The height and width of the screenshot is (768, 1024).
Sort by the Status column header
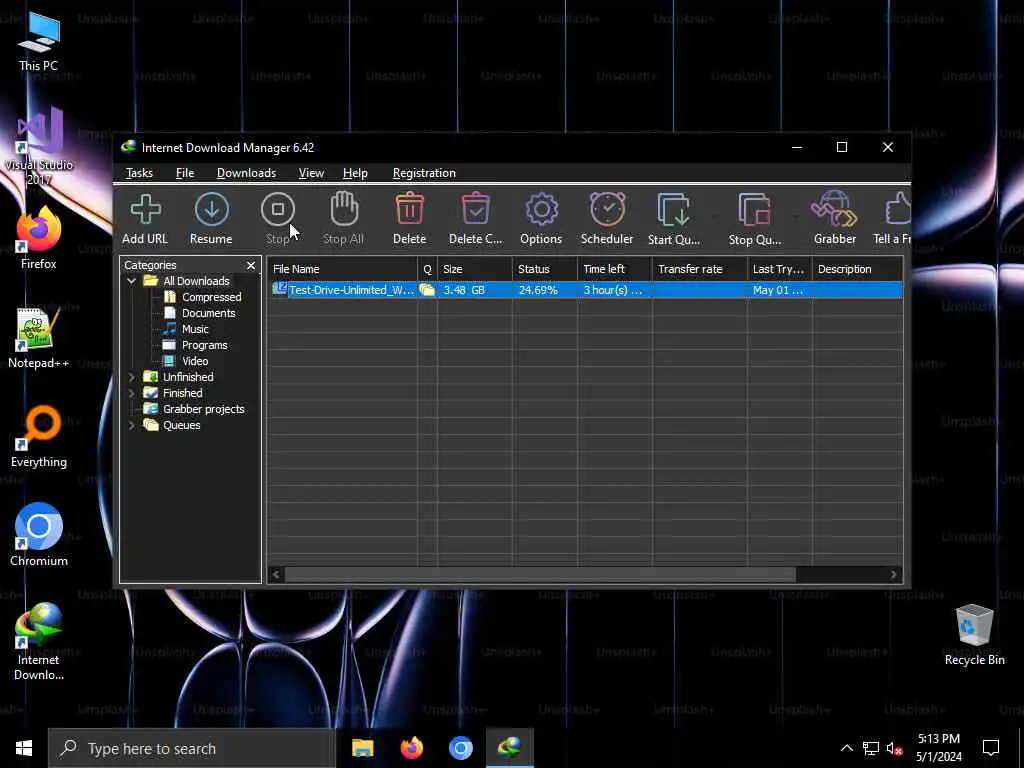click(x=545, y=269)
